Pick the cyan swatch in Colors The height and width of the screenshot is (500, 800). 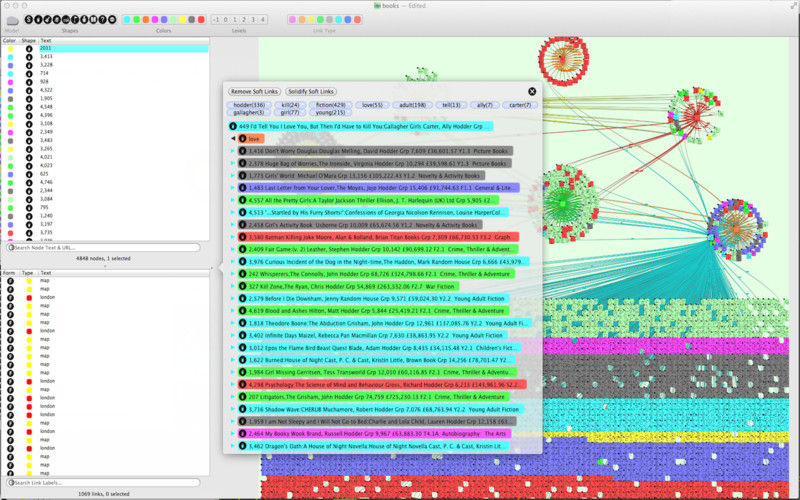click(127, 19)
